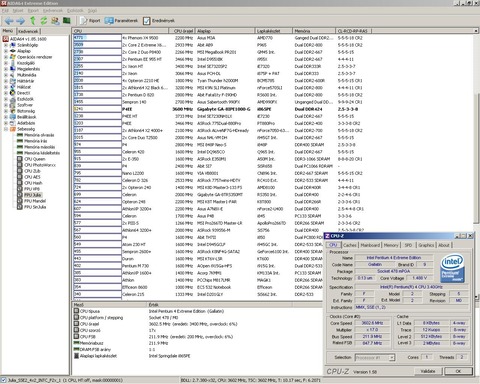Click the dark green board toolbar icon
This screenshot has height=384, width=480.
tap(67, 21)
